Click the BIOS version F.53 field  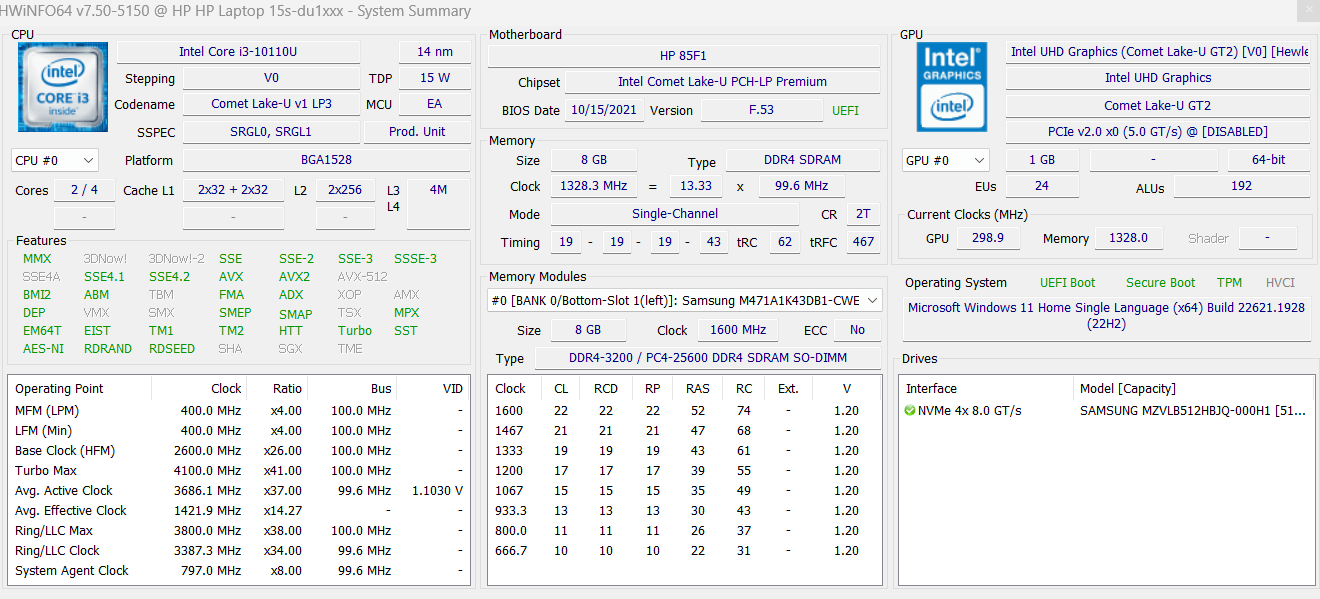[x=761, y=110]
